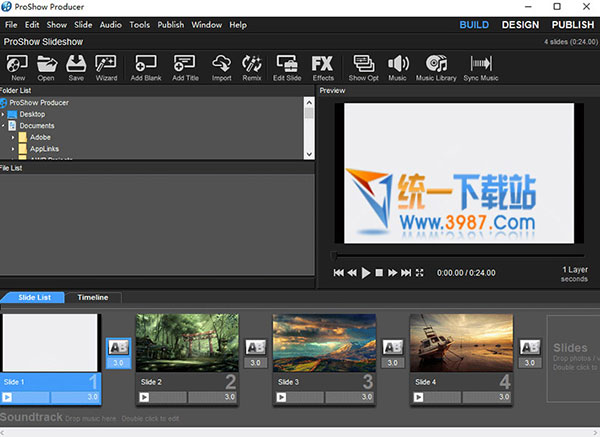Open the Publish menu

tap(171, 25)
